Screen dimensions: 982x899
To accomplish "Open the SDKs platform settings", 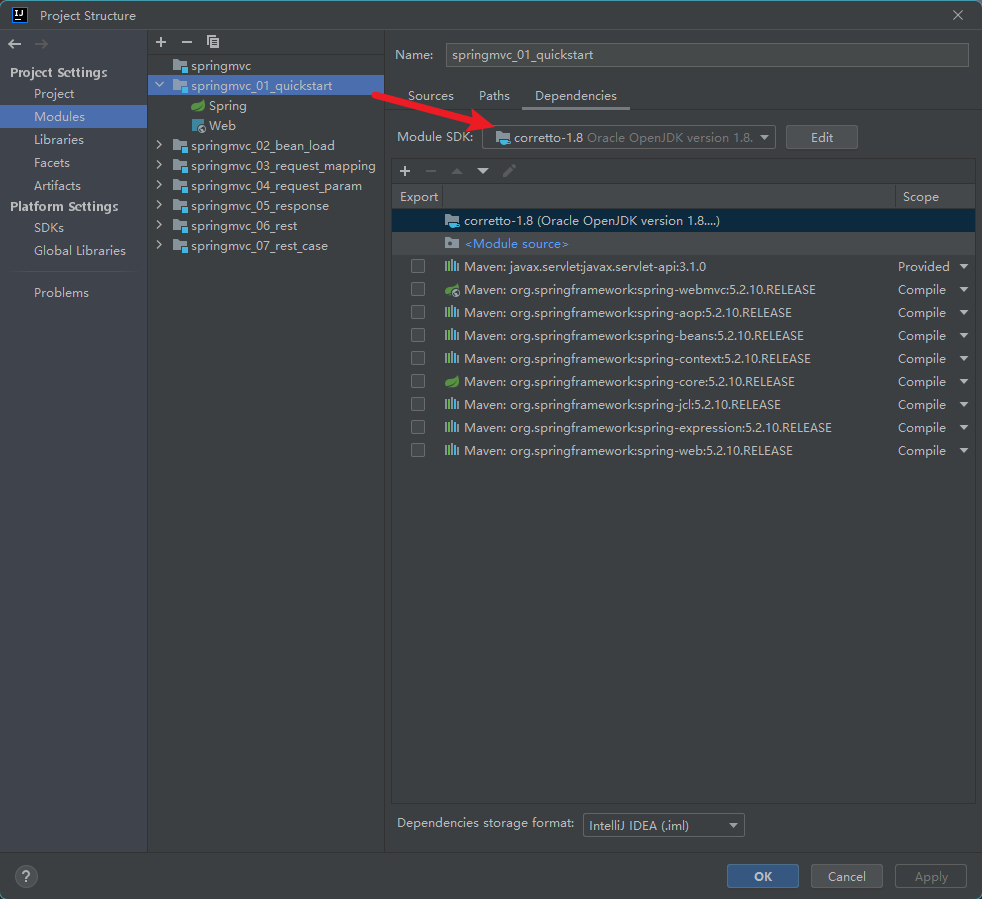I will (x=49, y=227).
